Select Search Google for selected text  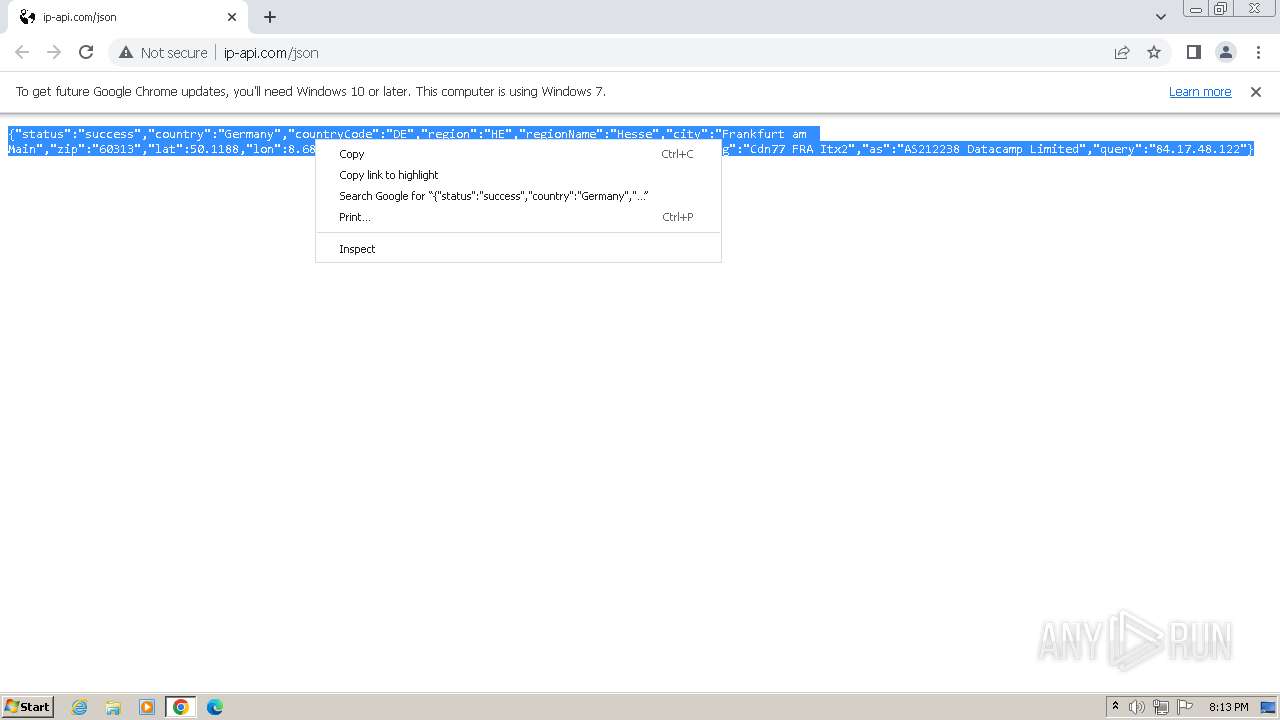[518, 196]
